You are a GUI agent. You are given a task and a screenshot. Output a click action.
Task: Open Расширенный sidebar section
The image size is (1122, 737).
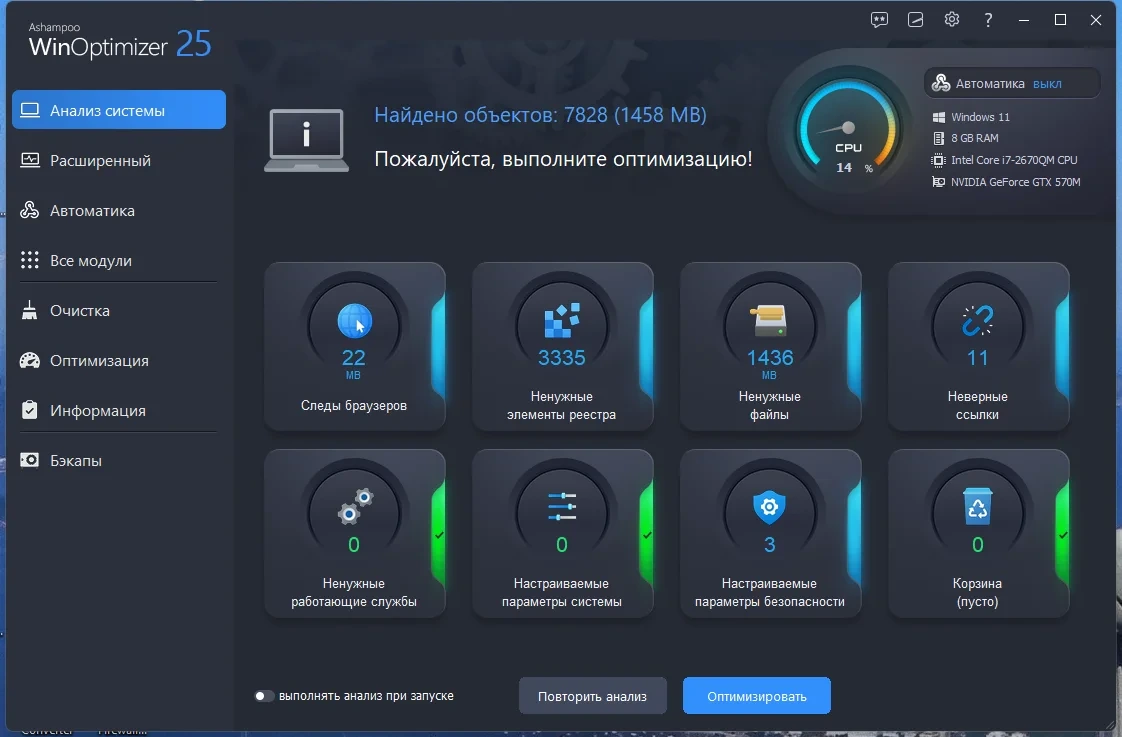tap(119, 160)
